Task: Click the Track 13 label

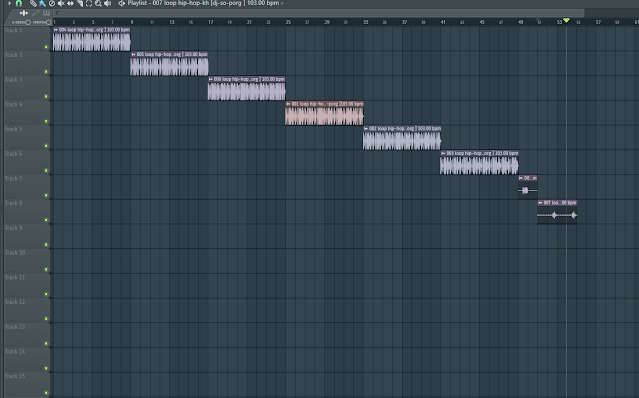Action: pos(15,327)
